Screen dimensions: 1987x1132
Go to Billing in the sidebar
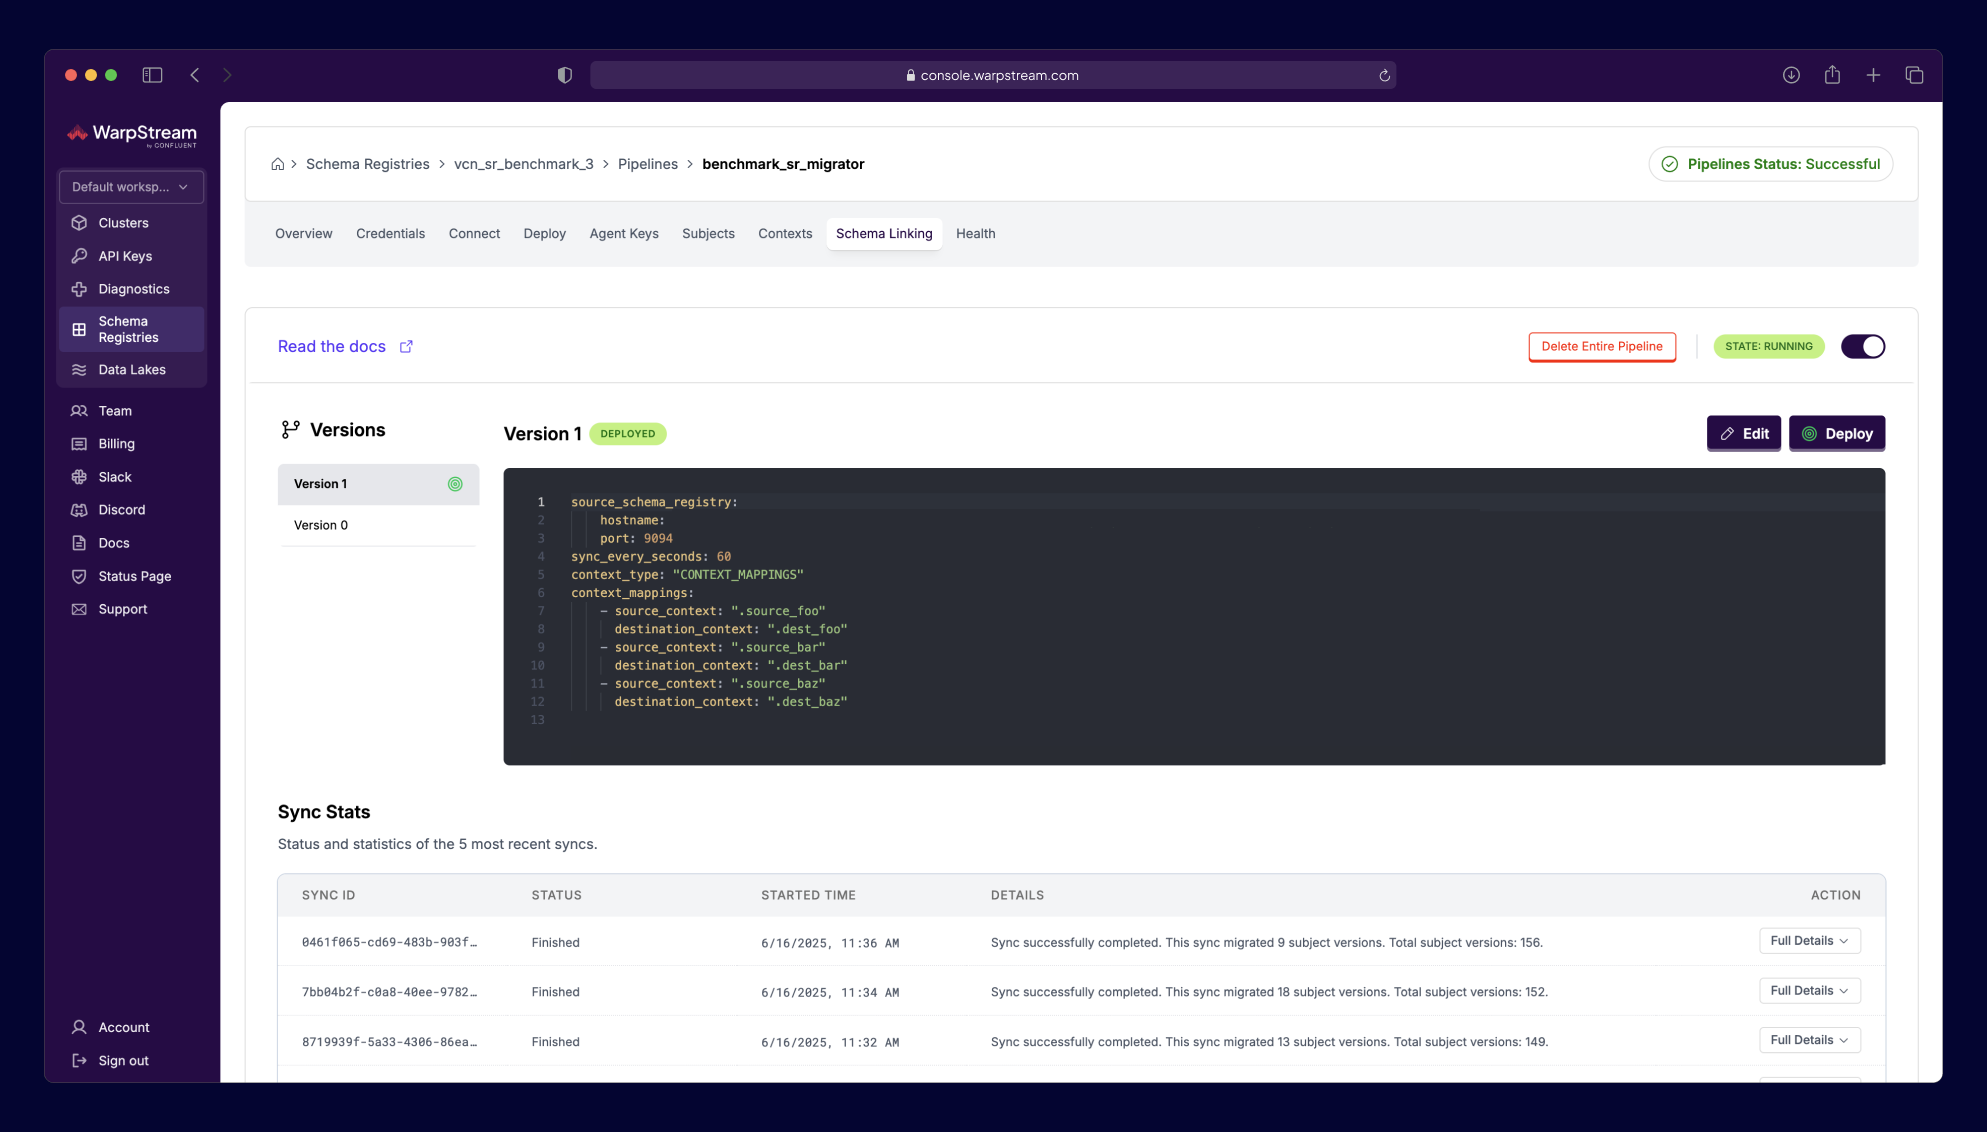pos(116,444)
